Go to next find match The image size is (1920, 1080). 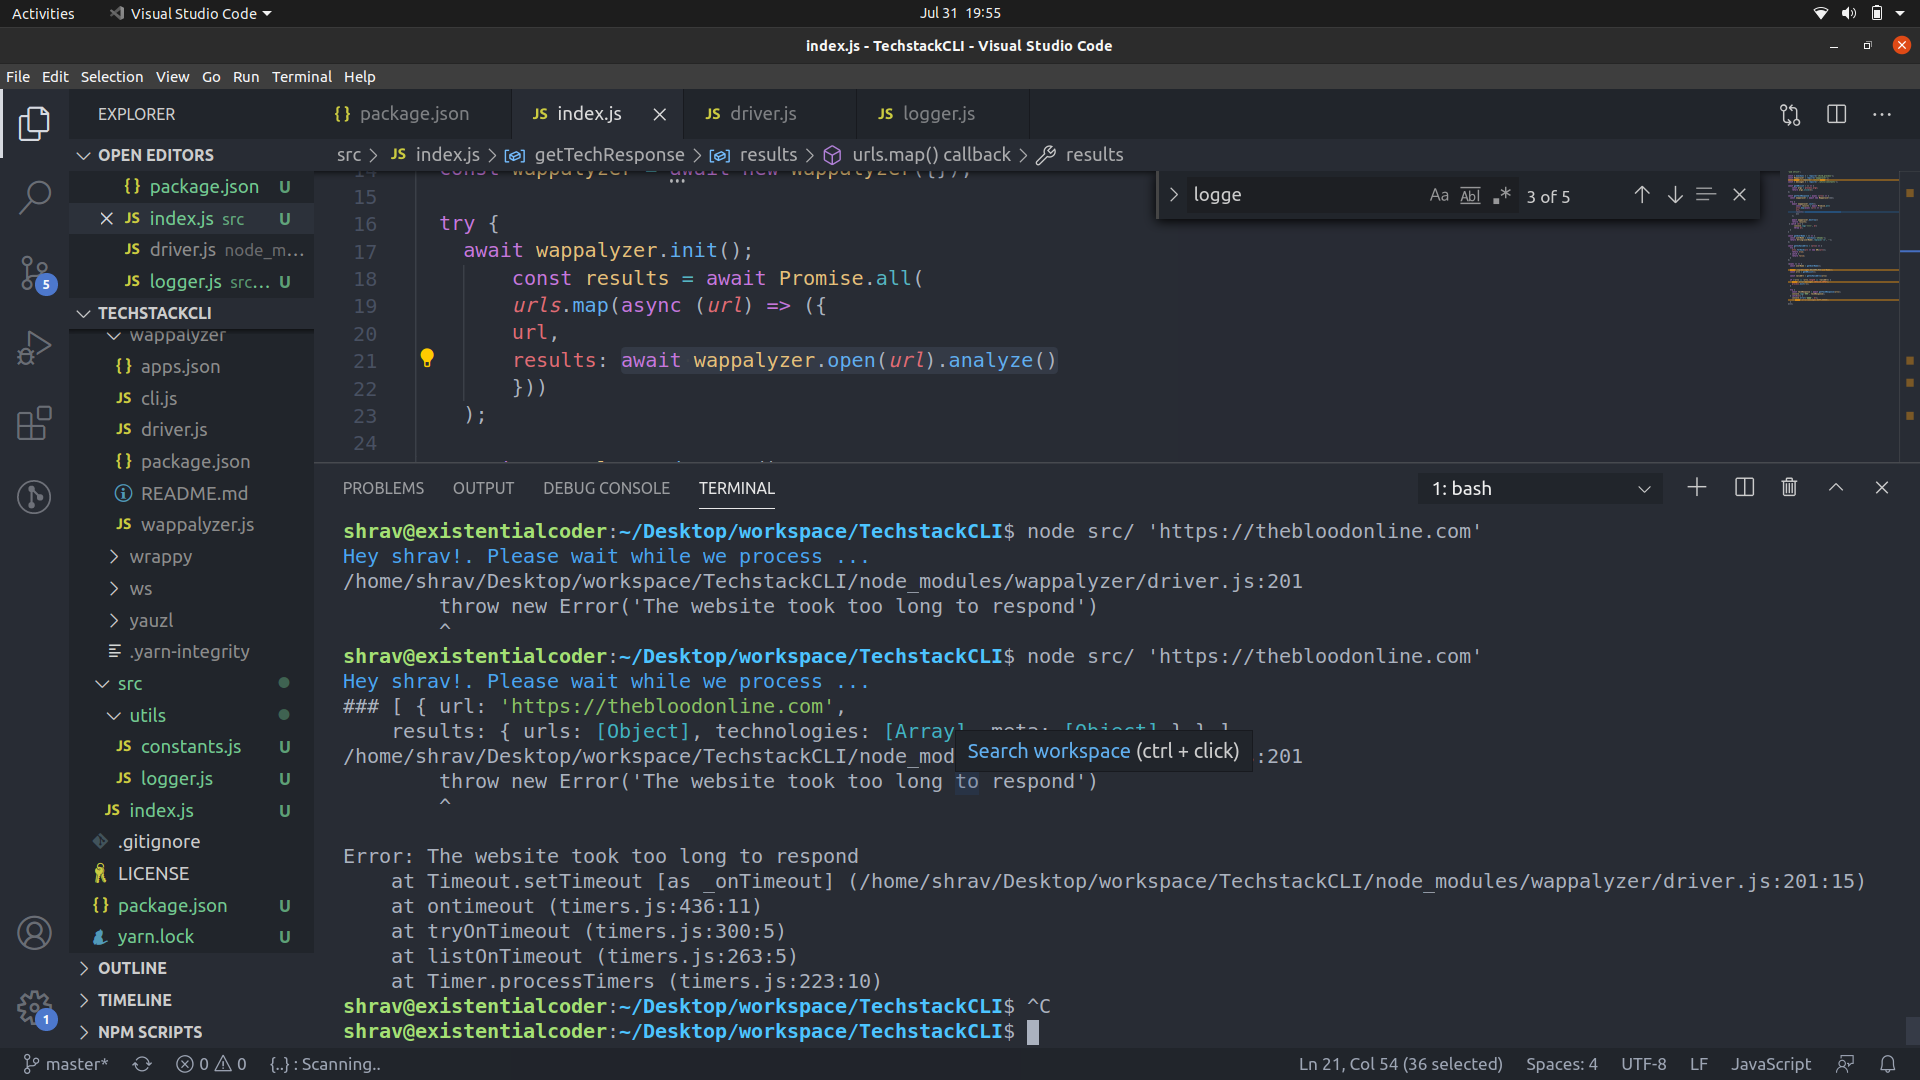click(1675, 195)
